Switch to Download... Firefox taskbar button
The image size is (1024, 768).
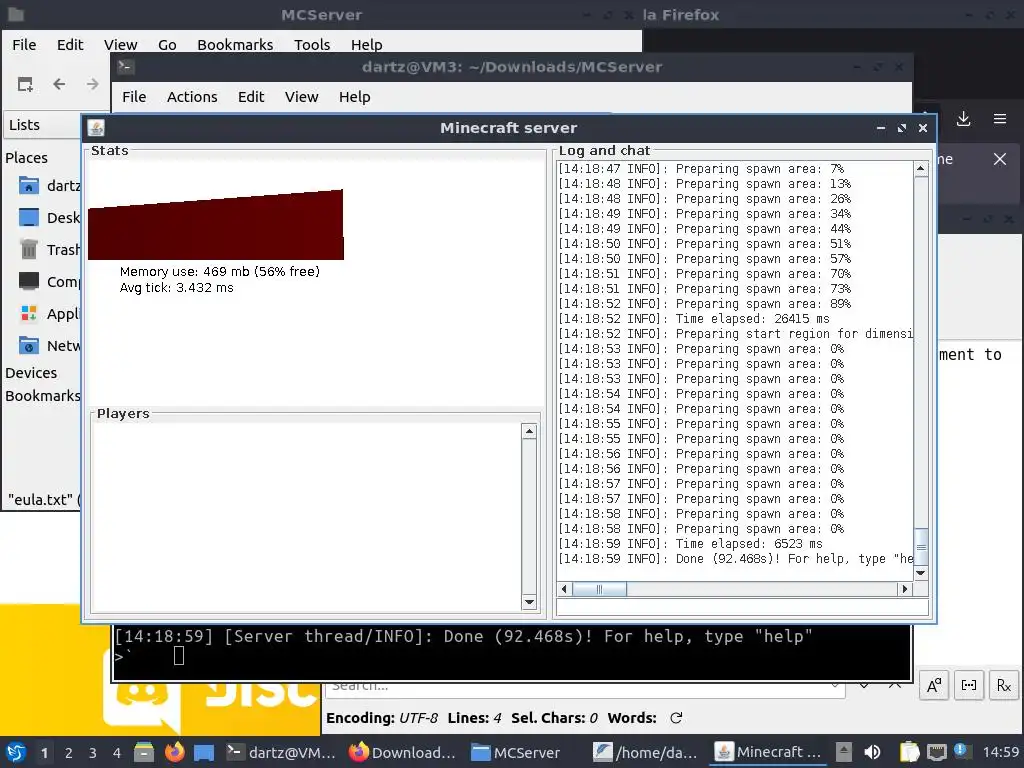pos(402,753)
